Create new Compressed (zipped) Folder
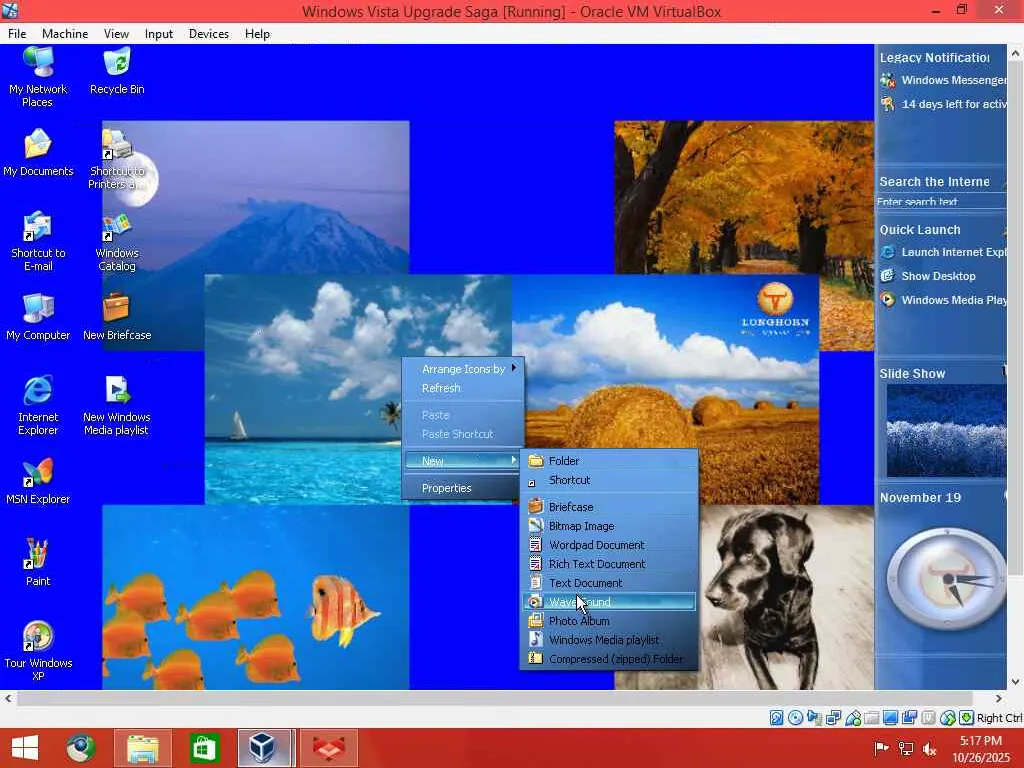 click(609, 659)
